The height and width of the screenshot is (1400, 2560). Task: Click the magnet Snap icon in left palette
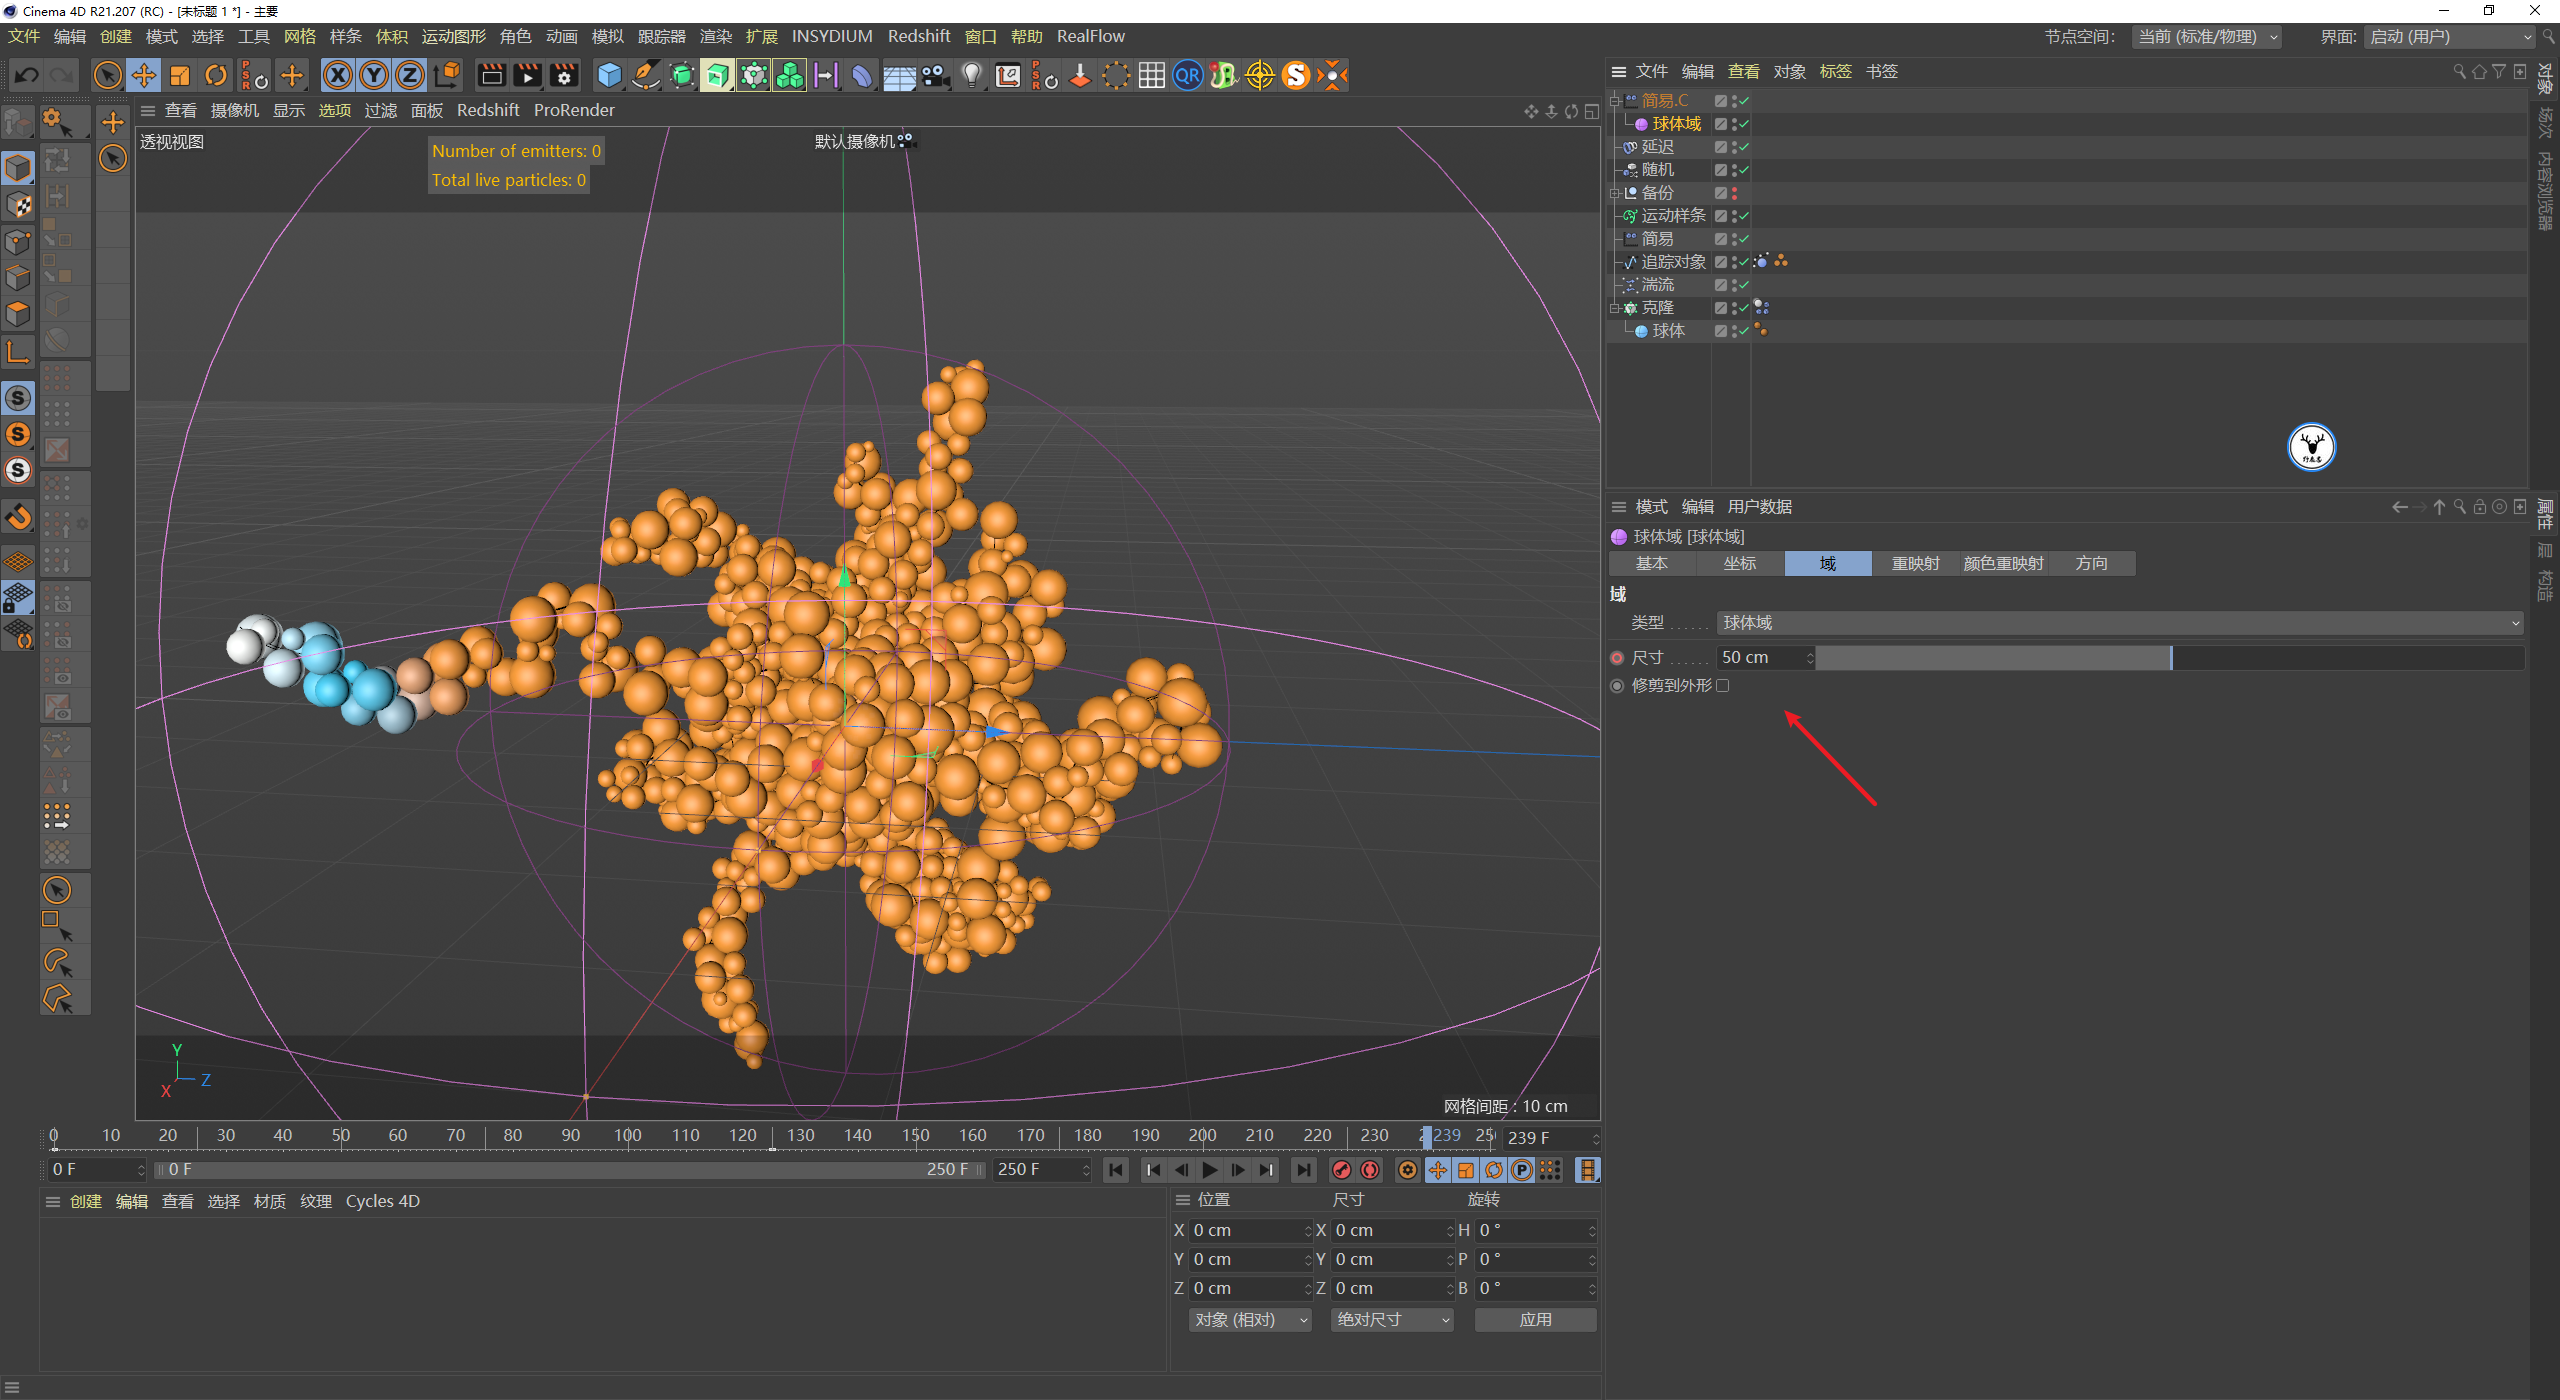coord(18,517)
